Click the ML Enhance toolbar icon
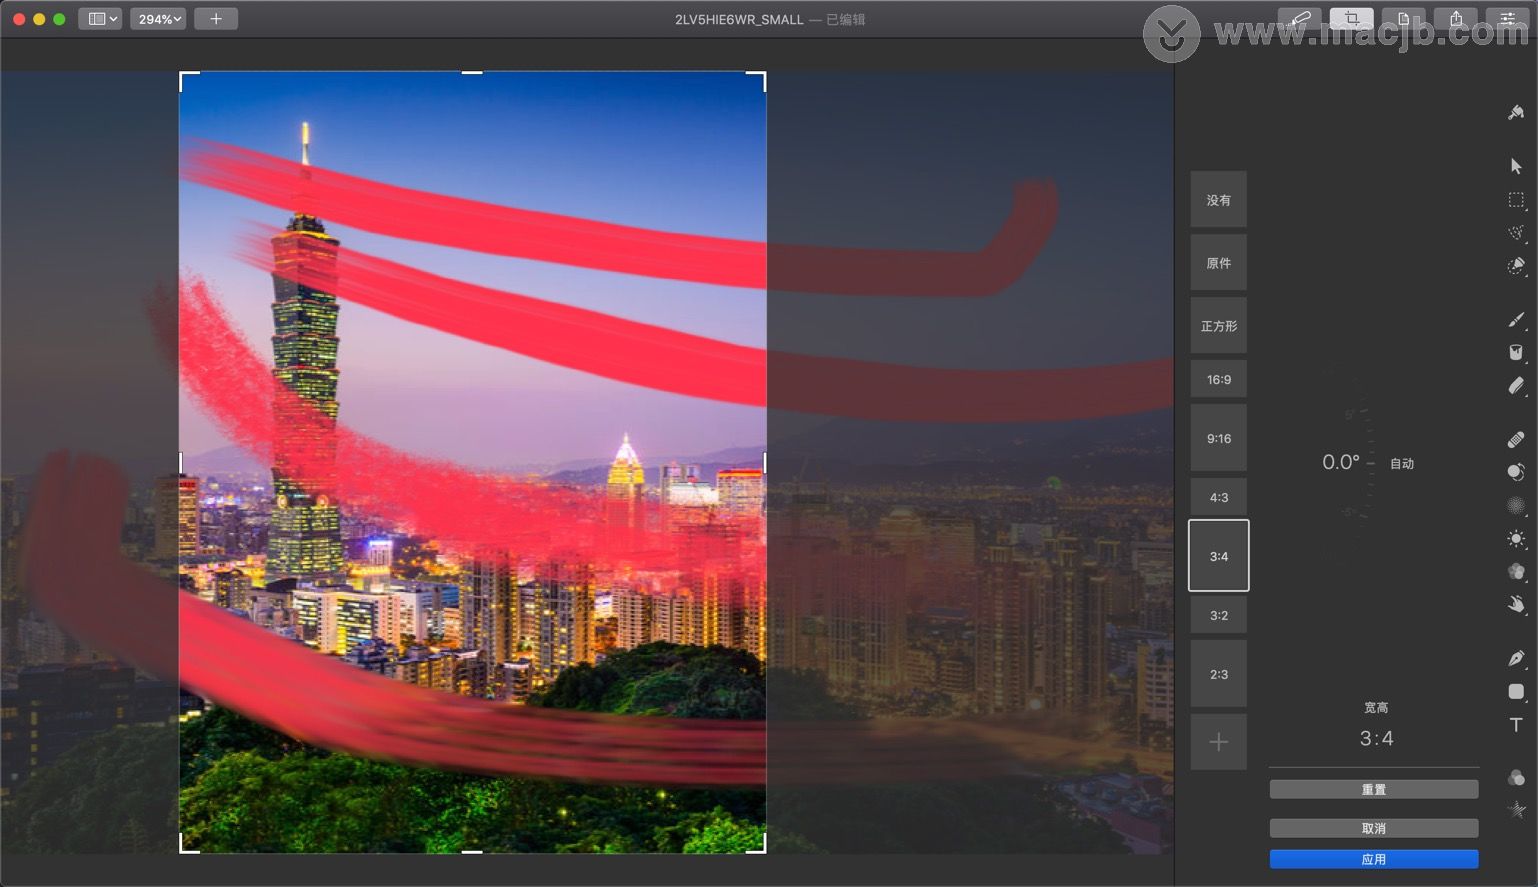This screenshot has height=887, width=1538. [x=1299, y=18]
